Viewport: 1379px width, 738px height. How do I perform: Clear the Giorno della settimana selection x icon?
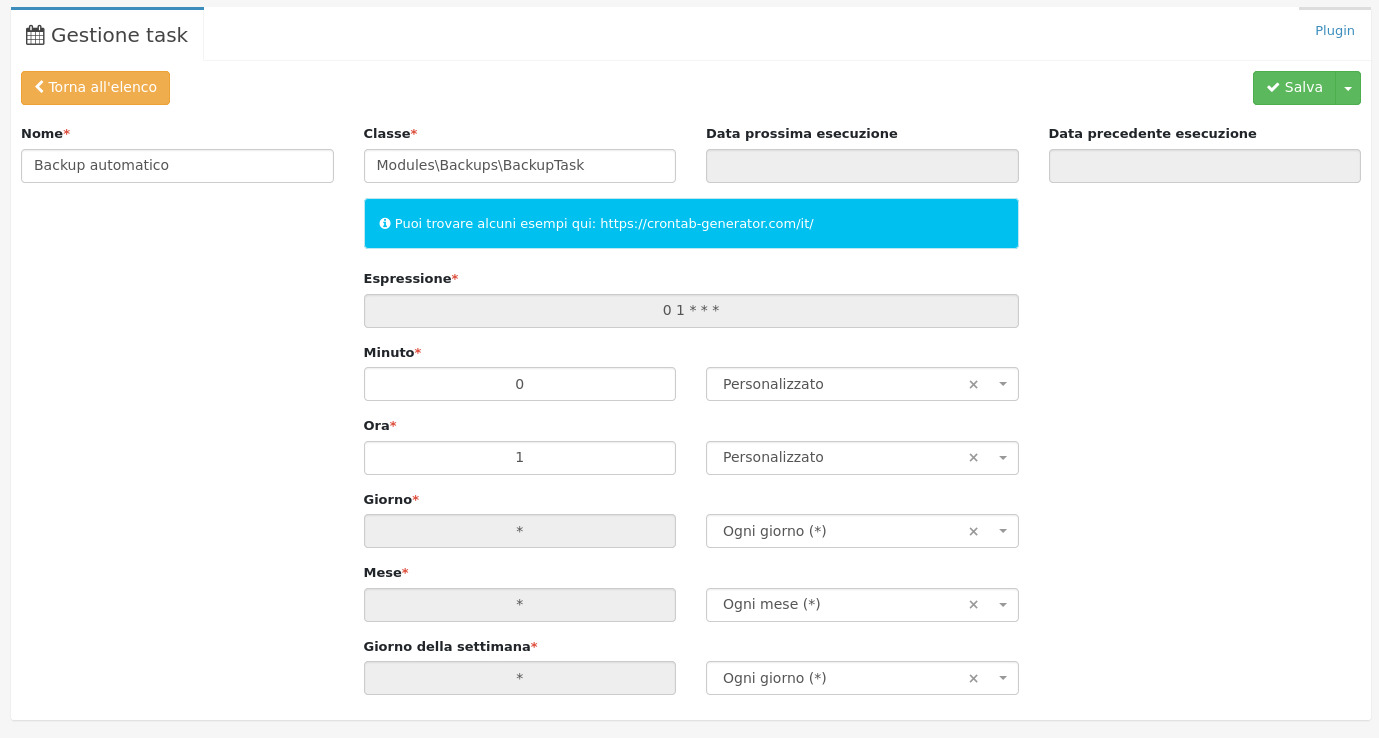click(973, 679)
